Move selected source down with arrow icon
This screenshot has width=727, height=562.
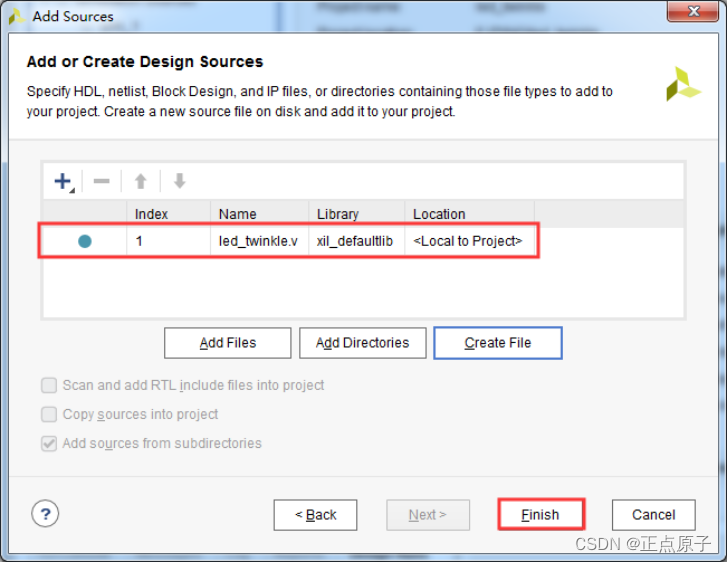click(x=179, y=181)
